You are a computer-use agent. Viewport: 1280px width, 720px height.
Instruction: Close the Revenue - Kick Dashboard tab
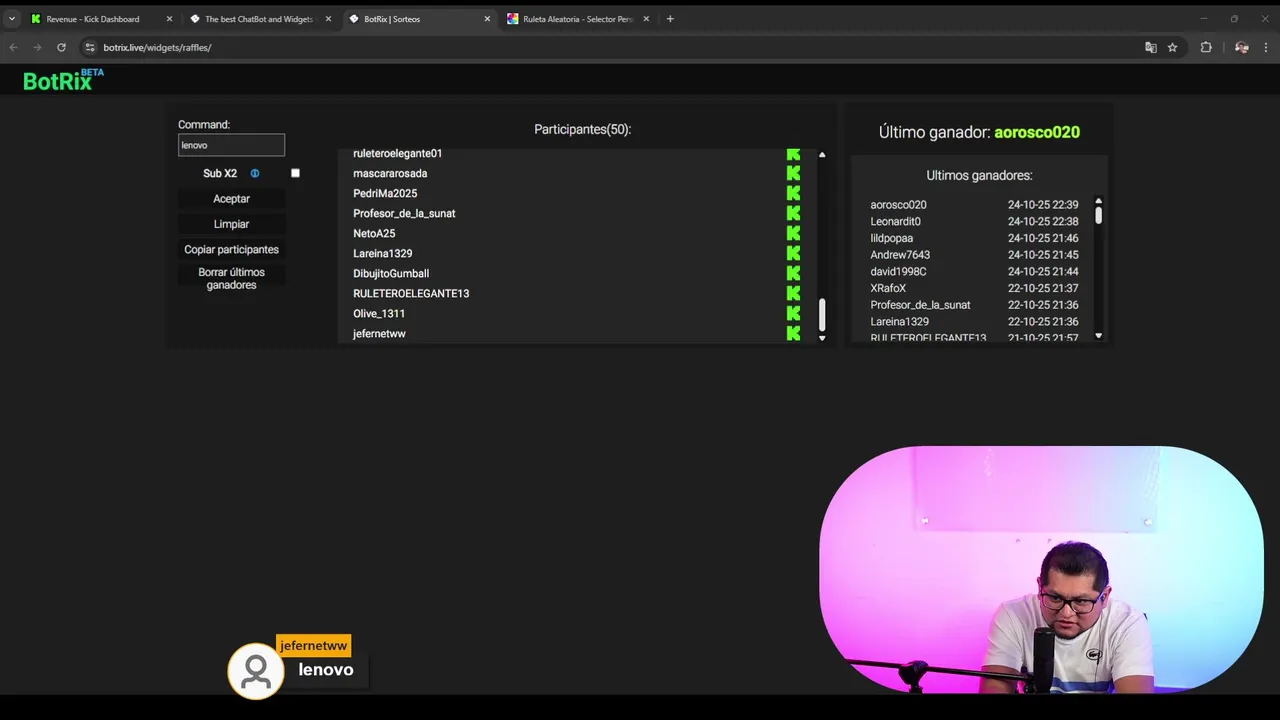click(x=169, y=19)
